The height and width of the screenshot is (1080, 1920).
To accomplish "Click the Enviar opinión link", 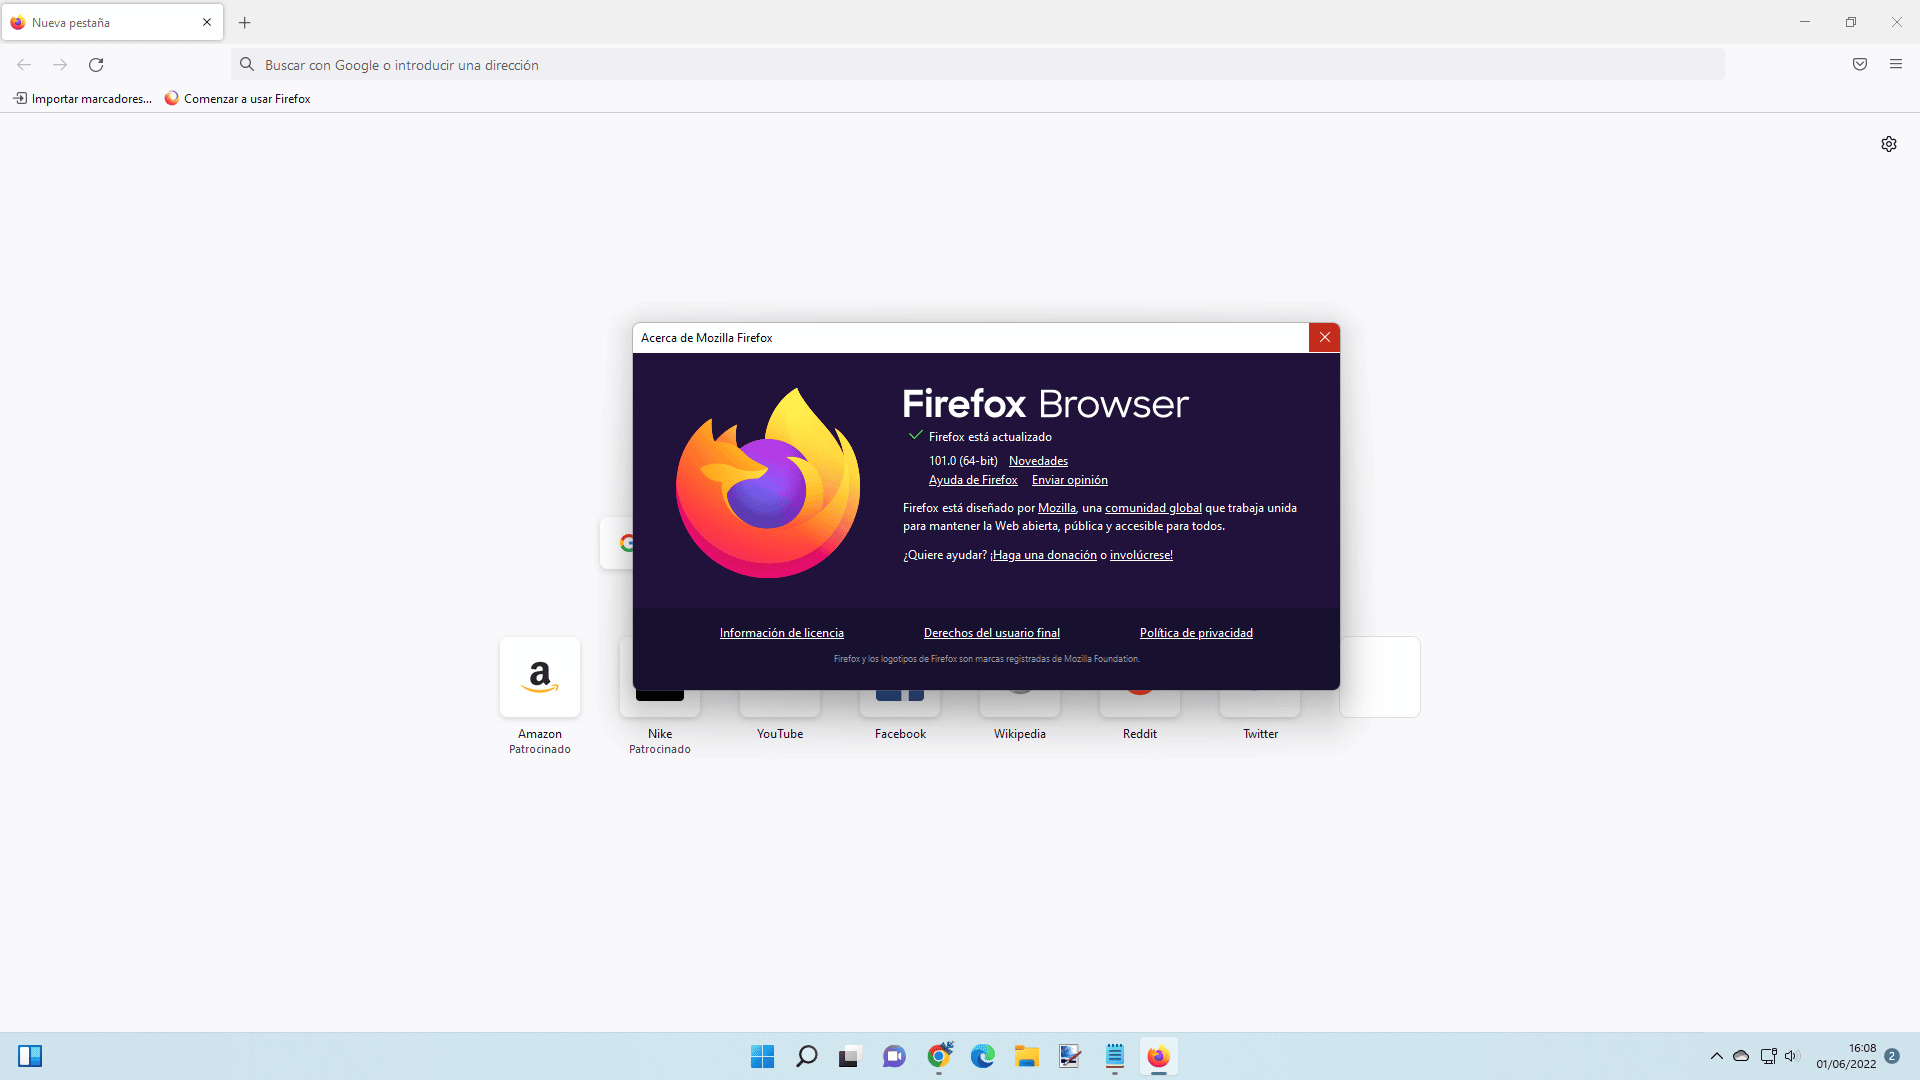I will (1070, 480).
